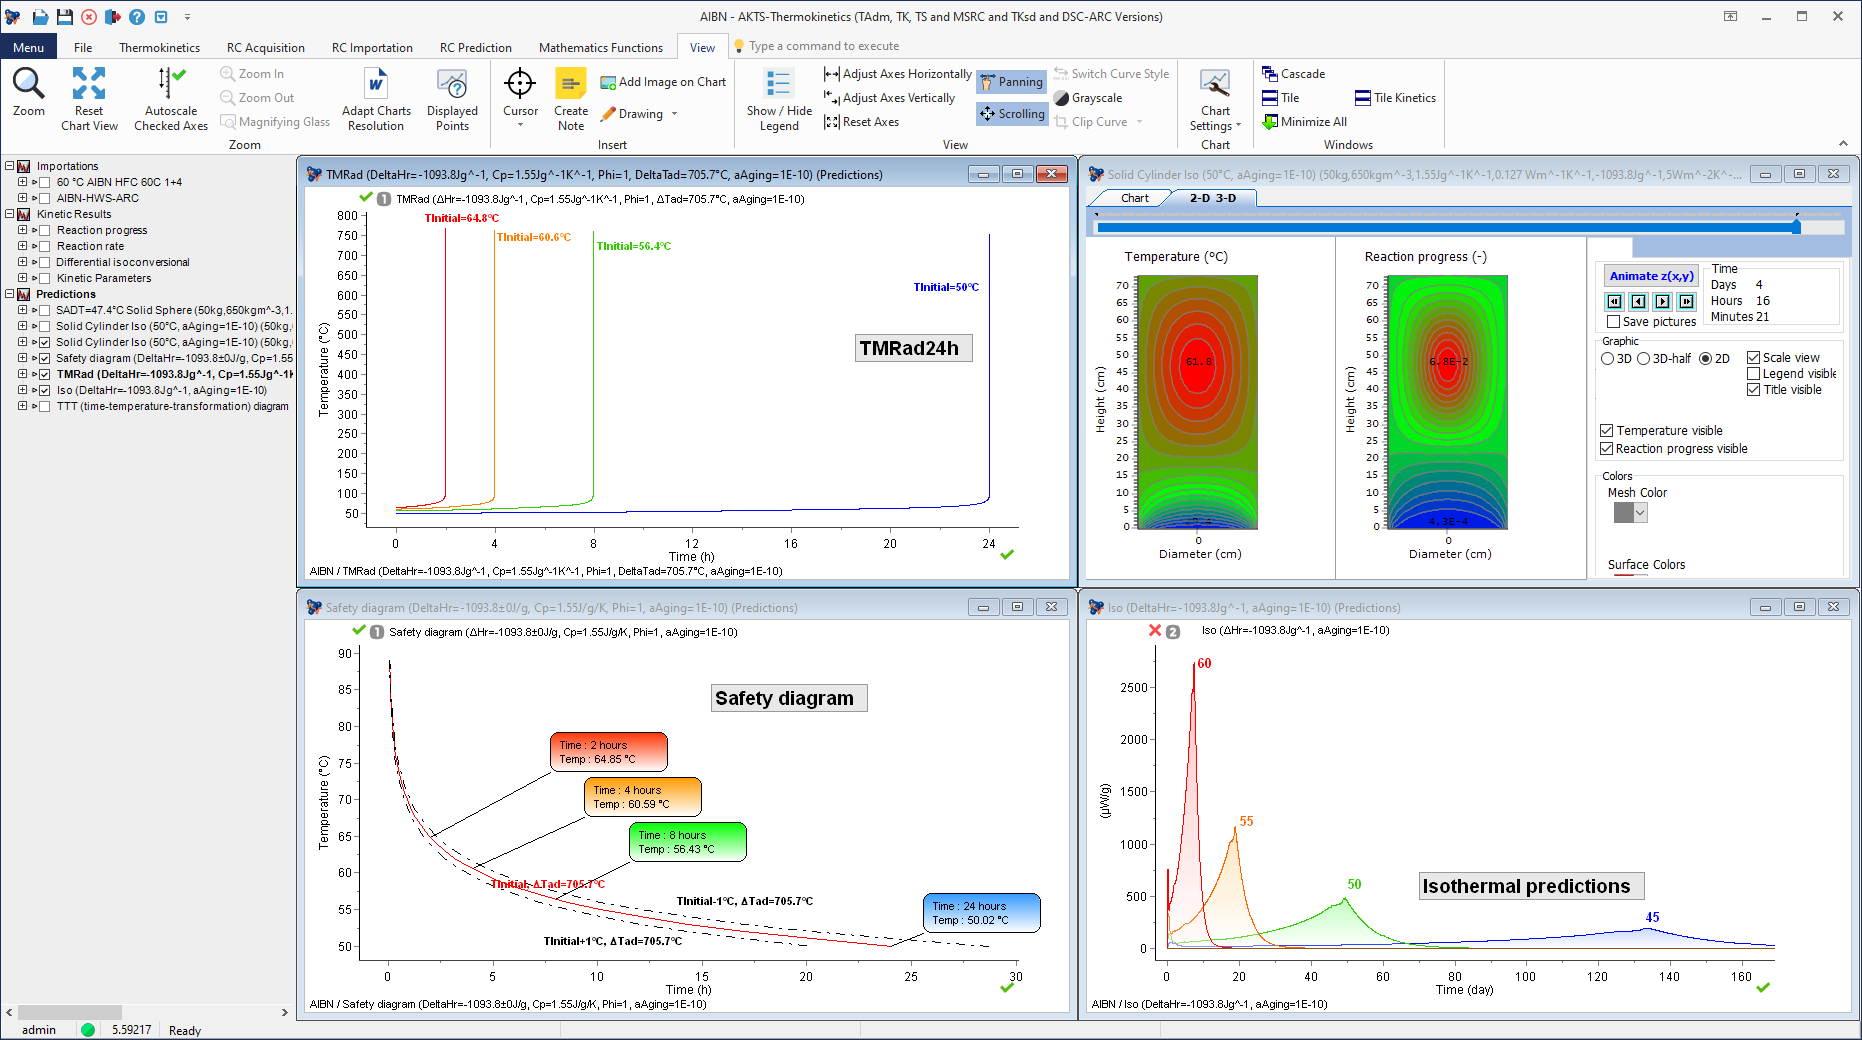The width and height of the screenshot is (1862, 1040).
Task: Click the Create Note icon
Action: [x=571, y=85]
